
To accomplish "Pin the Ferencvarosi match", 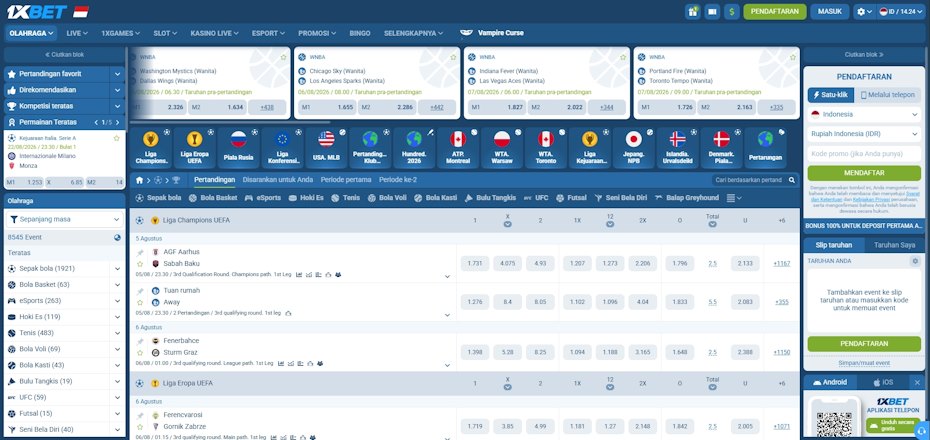I will click(x=140, y=416).
